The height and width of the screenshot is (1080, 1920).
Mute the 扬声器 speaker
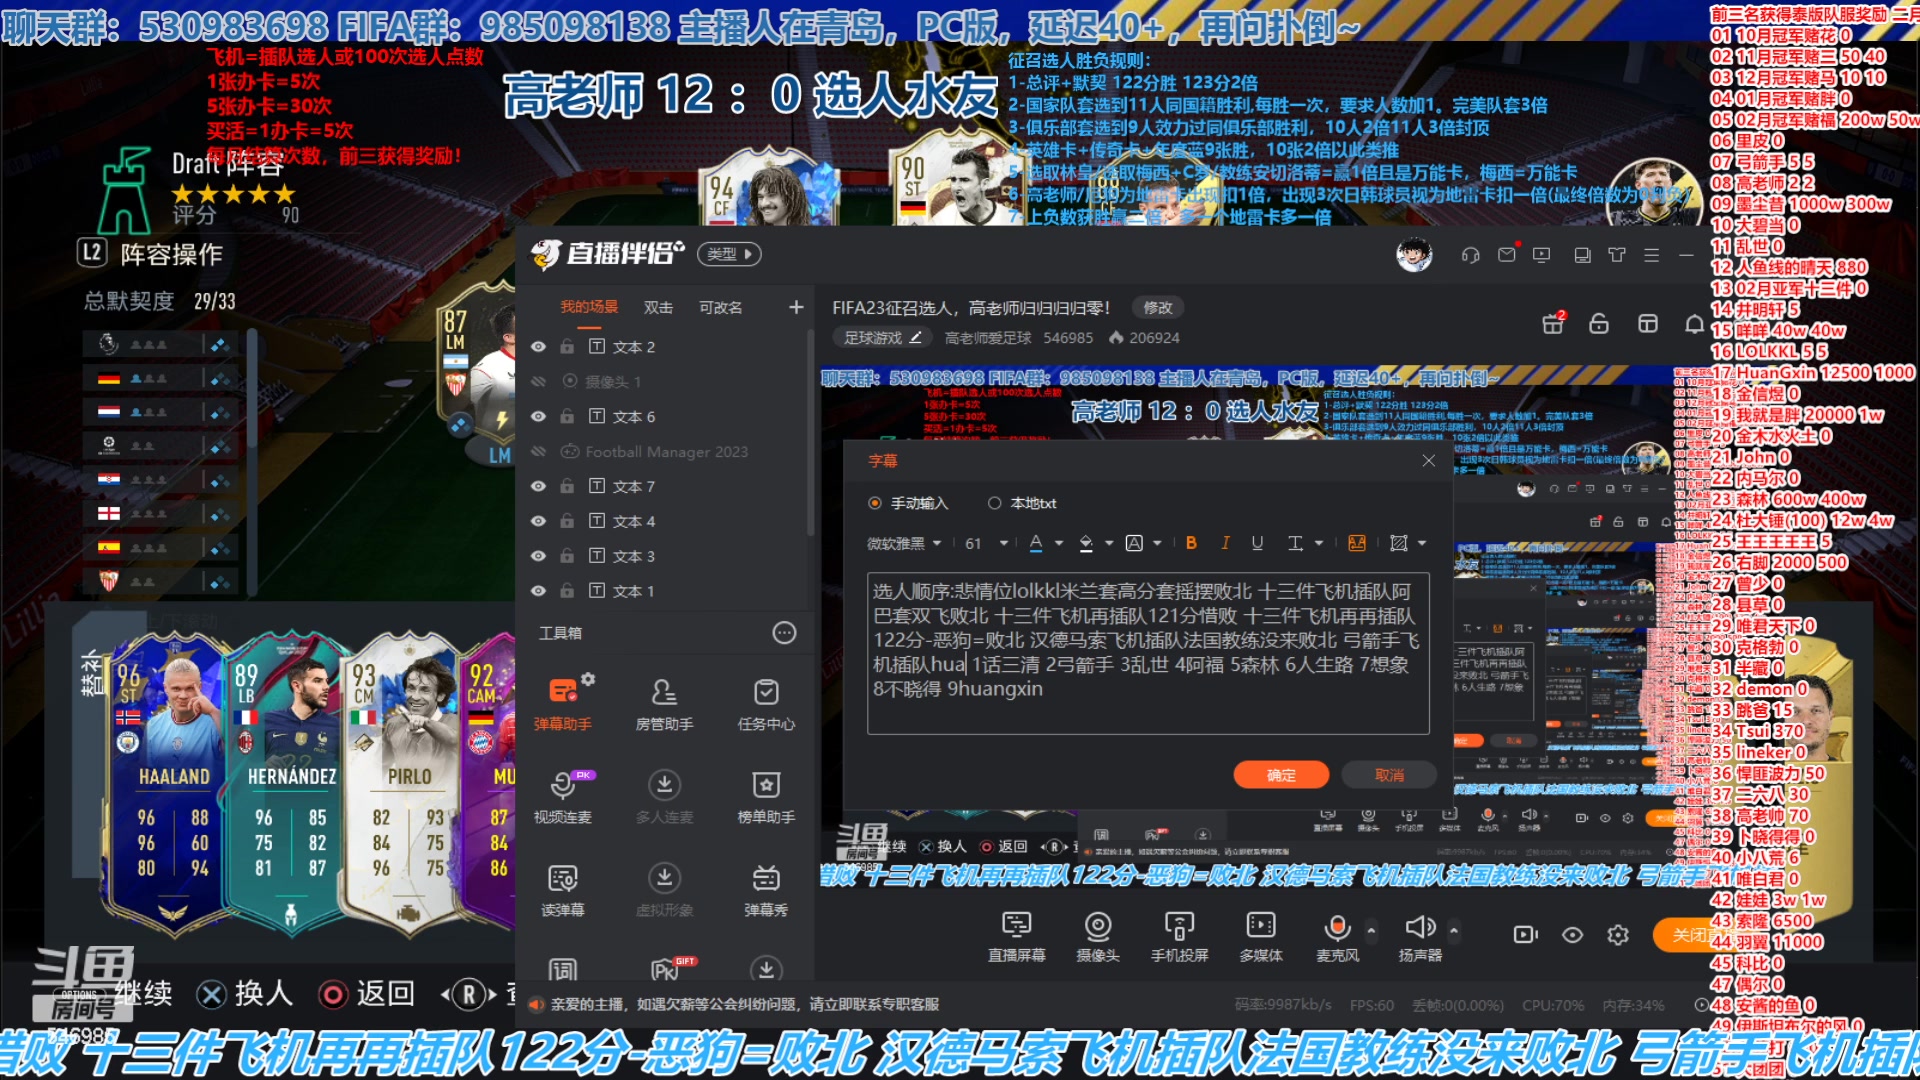(x=1420, y=936)
